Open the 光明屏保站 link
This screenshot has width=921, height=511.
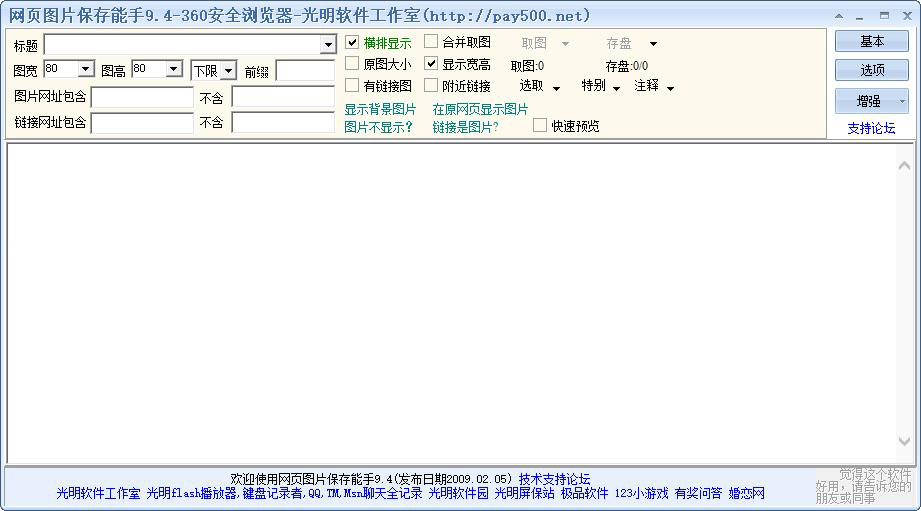(525, 493)
